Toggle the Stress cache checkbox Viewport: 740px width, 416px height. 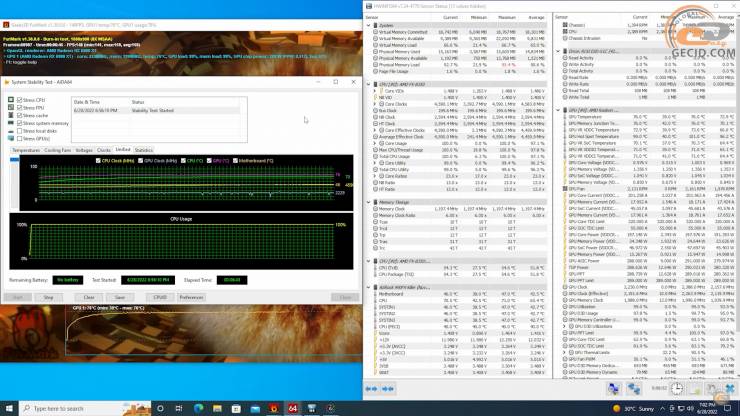19,116
